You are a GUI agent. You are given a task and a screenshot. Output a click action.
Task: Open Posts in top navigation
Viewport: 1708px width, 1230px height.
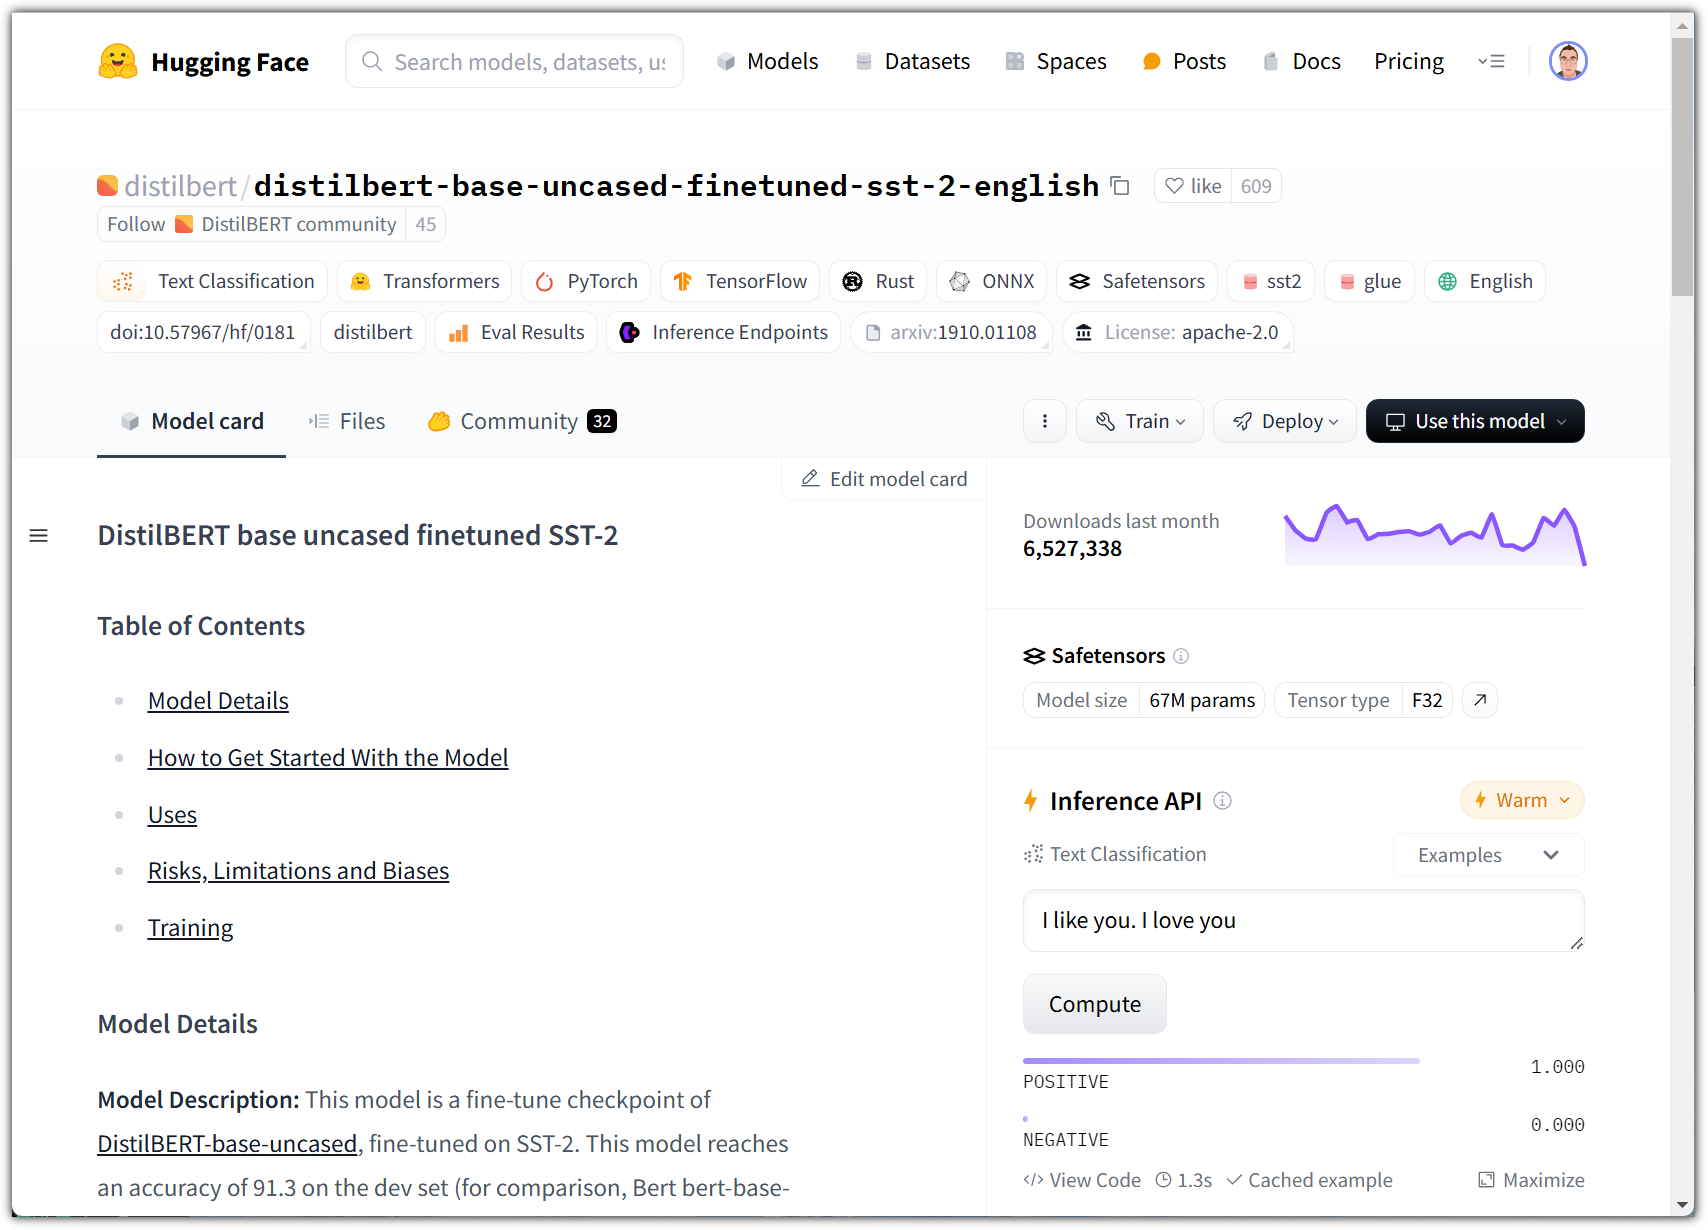pos(1184,61)
